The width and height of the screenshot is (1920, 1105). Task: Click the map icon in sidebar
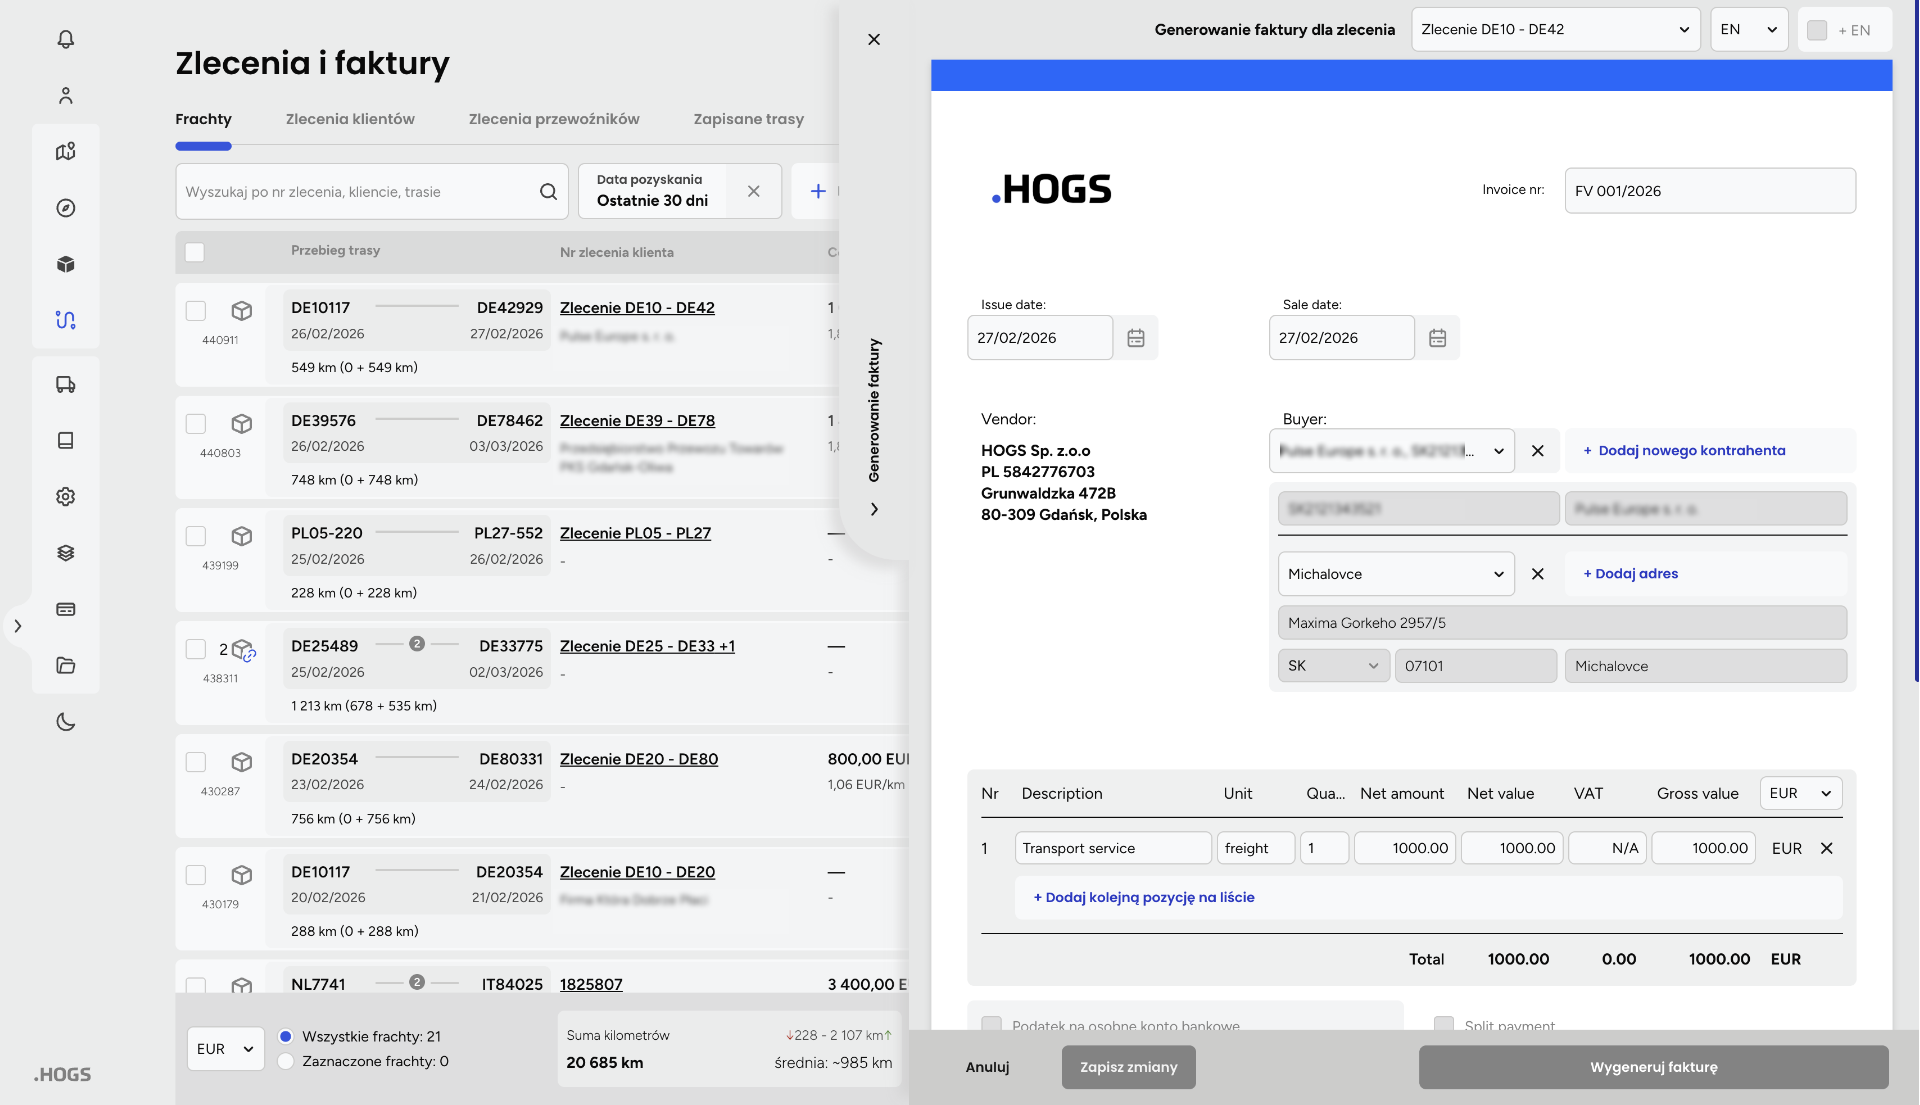coord(66,152)
